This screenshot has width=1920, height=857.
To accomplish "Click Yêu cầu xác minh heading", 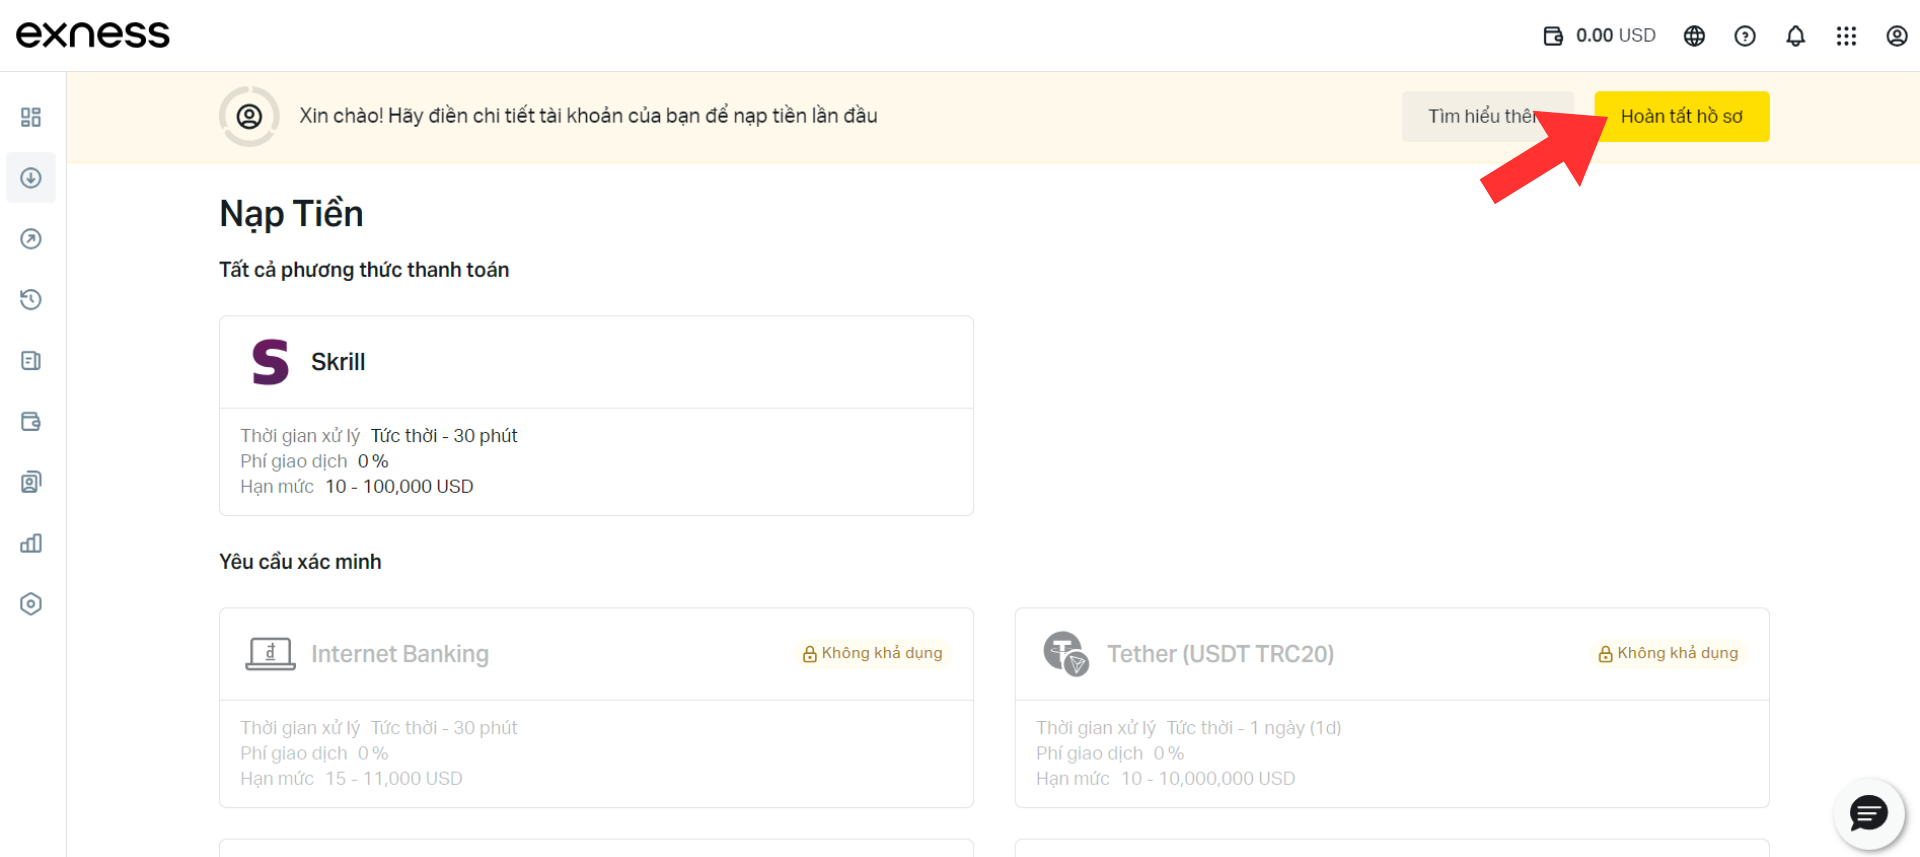I will pos(300,562).
